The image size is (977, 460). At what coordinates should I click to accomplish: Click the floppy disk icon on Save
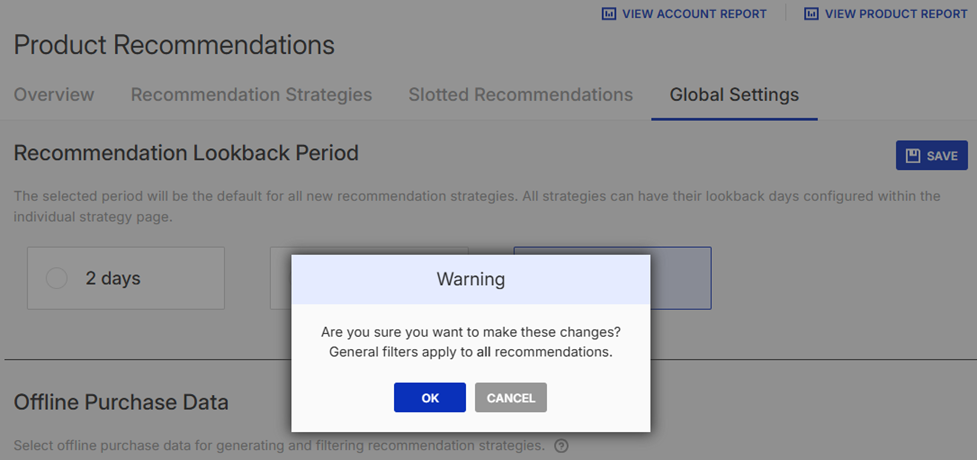pyautogui.click(x=913, y=156)
